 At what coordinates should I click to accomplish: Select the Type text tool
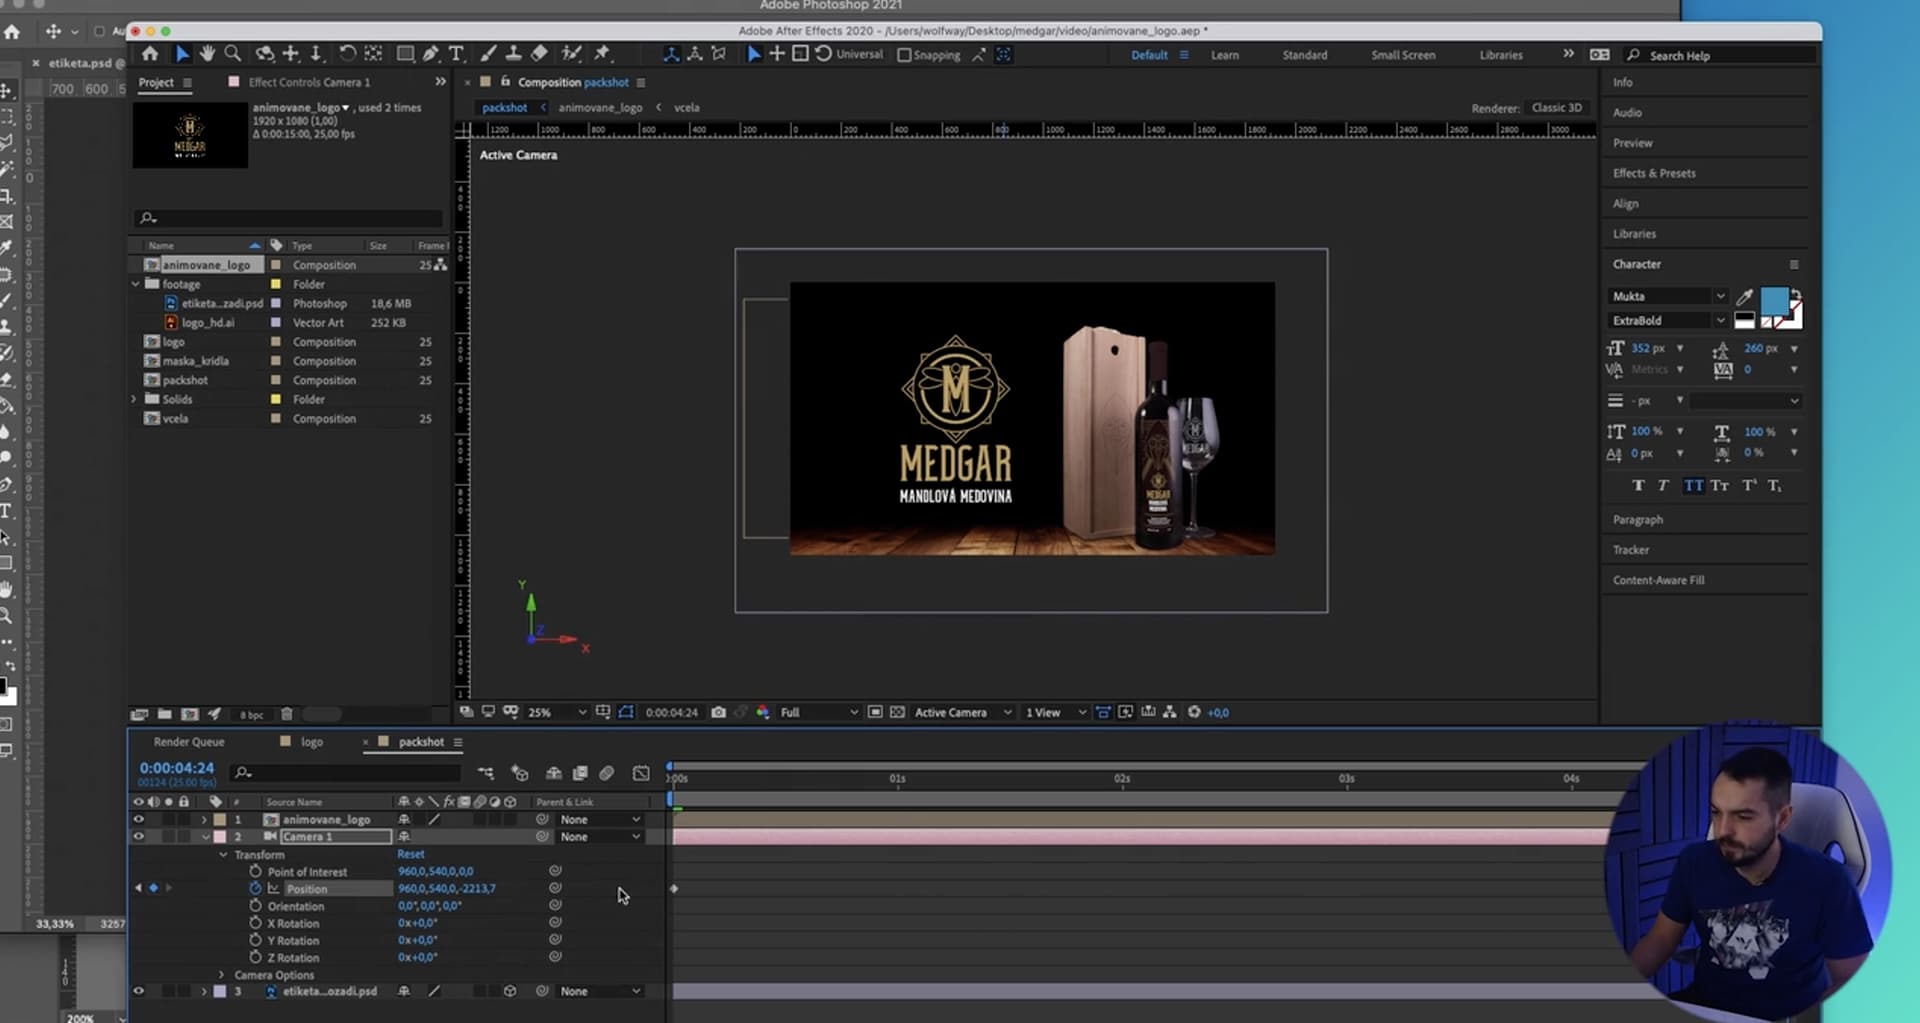tap(456, 54)
